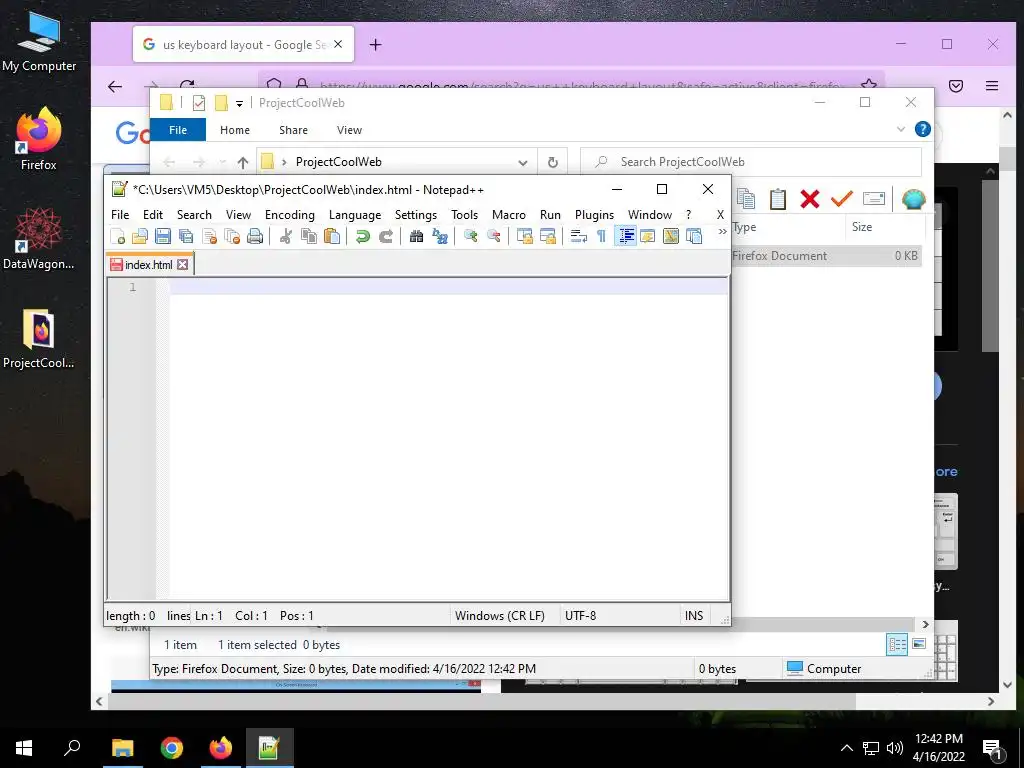Toggle the INS insert mode indicator
Screen dimensions: 1024x768
point(694,616)
